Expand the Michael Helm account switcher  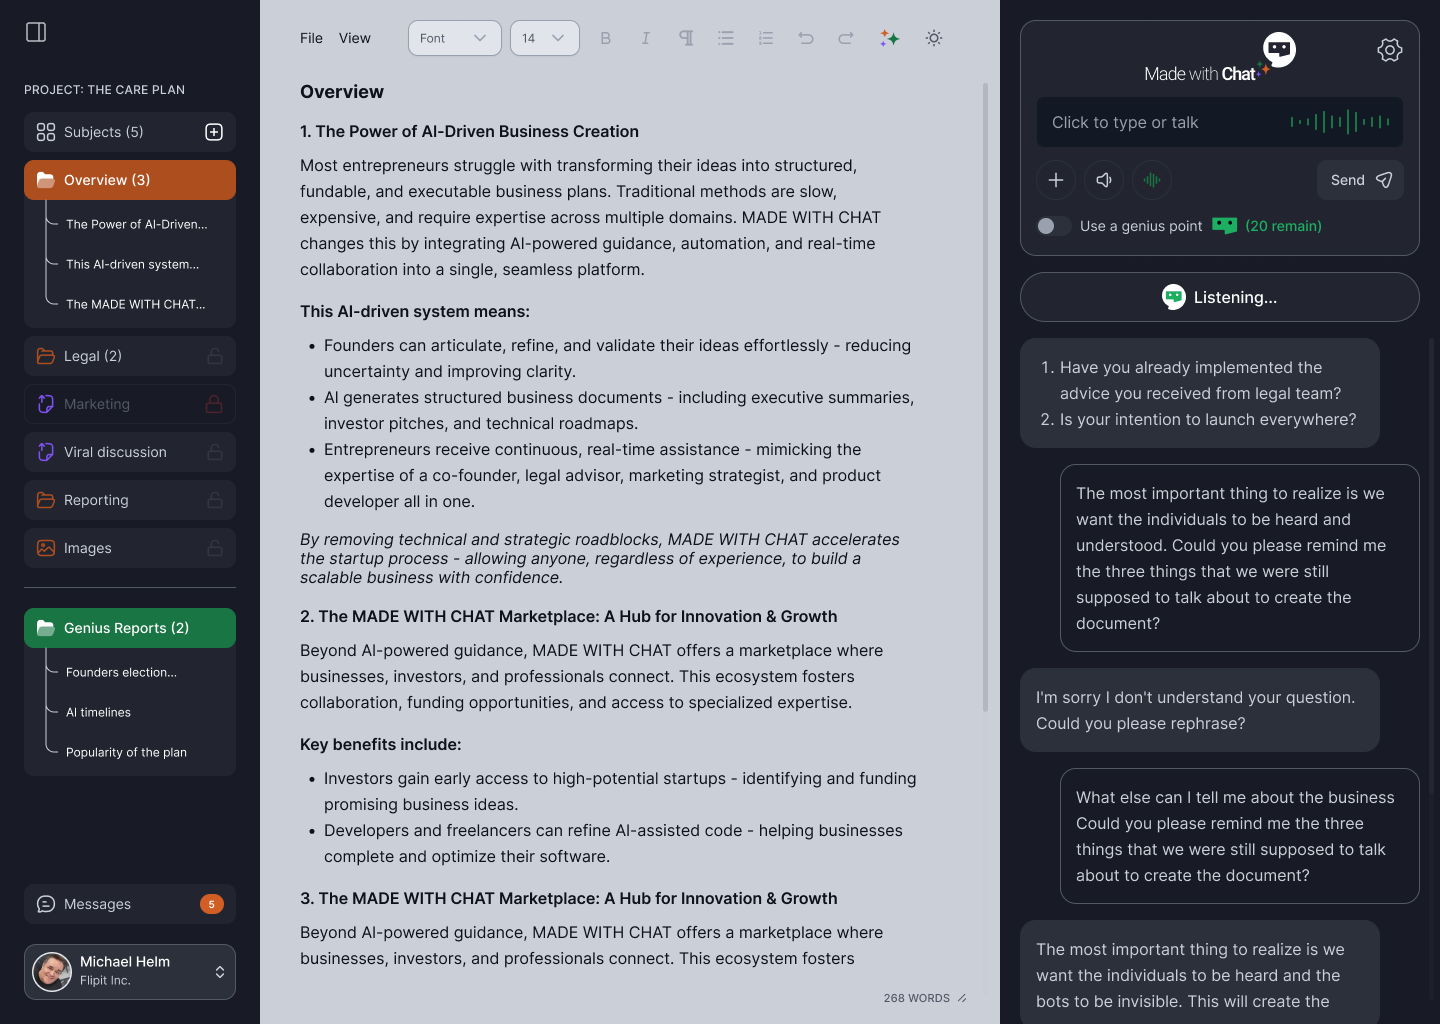coord(219,972)
